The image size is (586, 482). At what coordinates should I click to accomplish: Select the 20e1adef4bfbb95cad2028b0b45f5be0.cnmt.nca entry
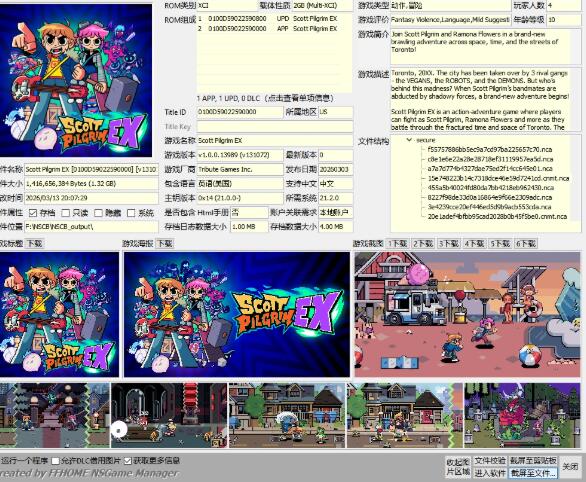tap(497, 216)
